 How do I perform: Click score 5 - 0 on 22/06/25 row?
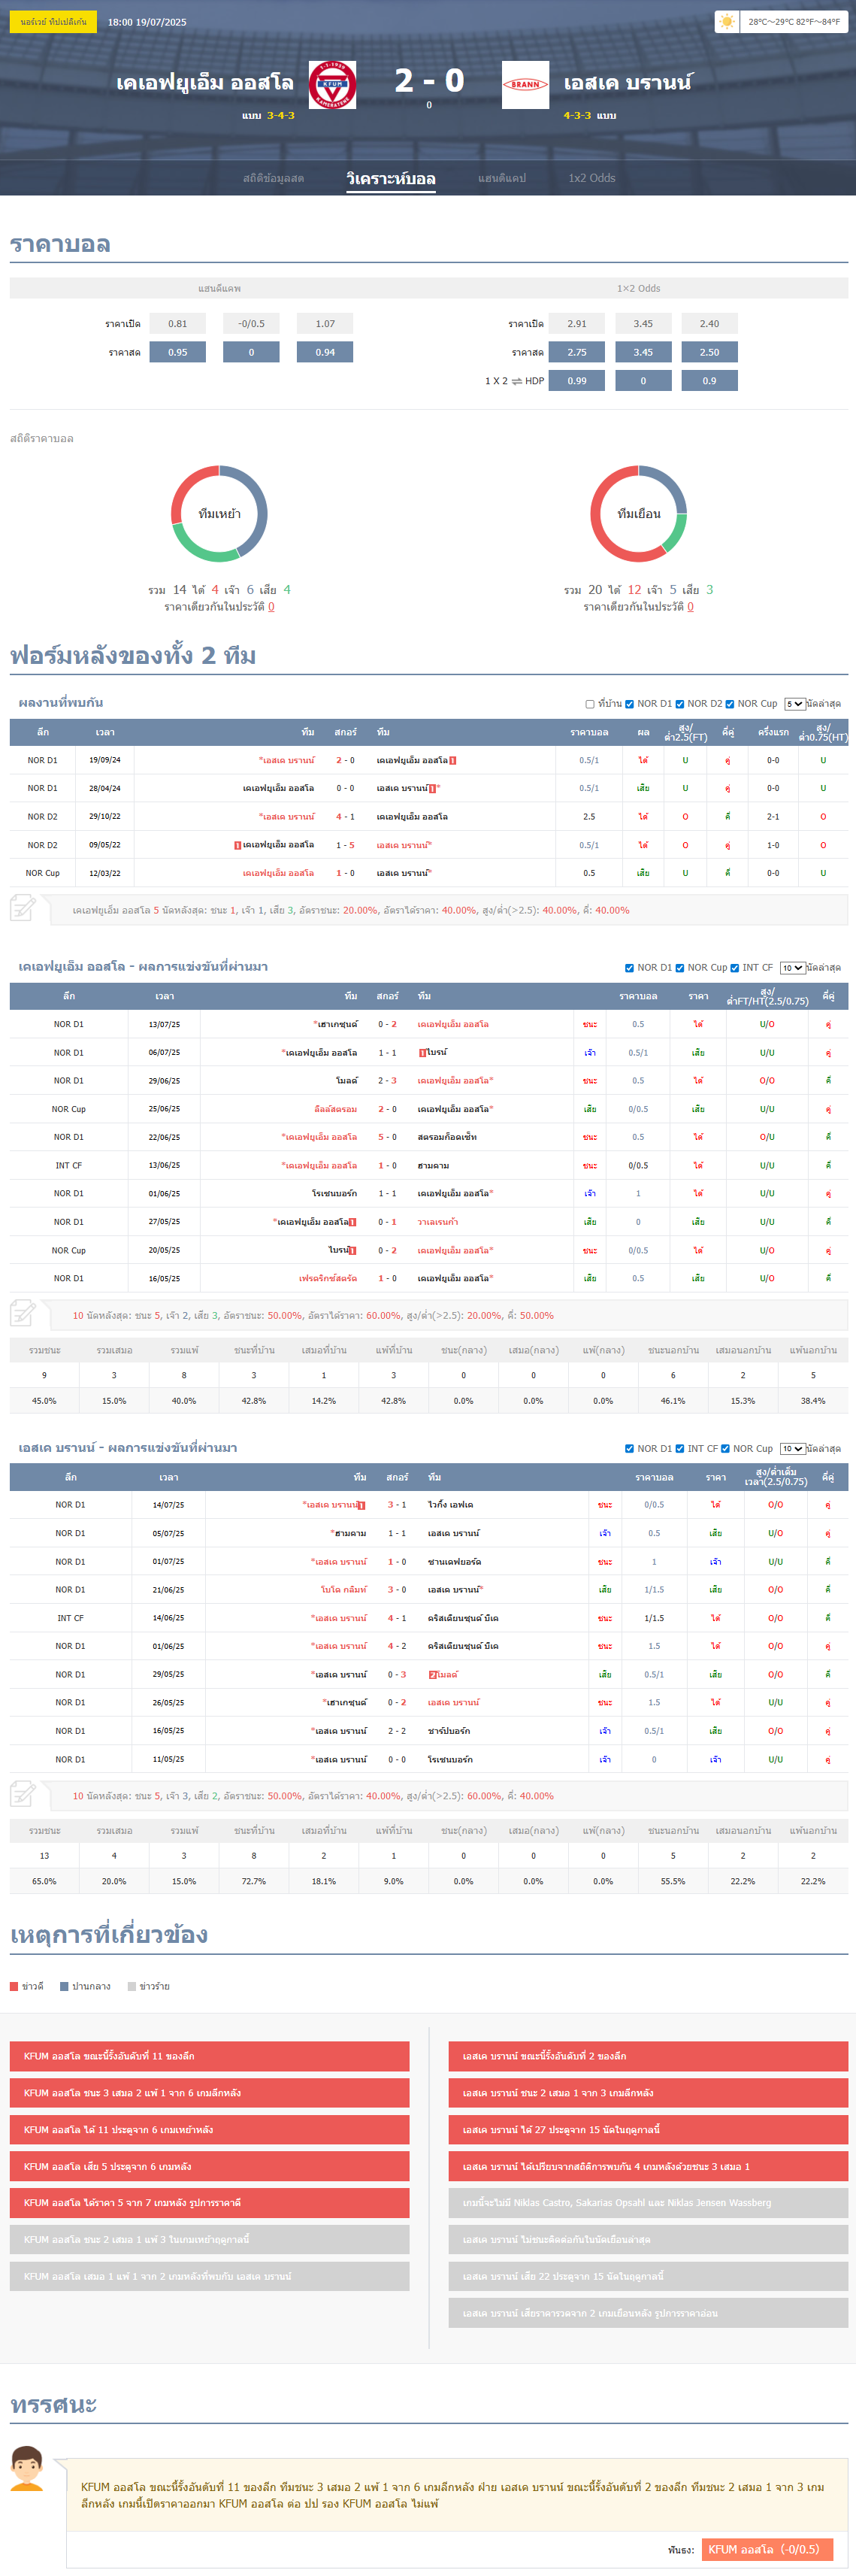point(387,1138)
